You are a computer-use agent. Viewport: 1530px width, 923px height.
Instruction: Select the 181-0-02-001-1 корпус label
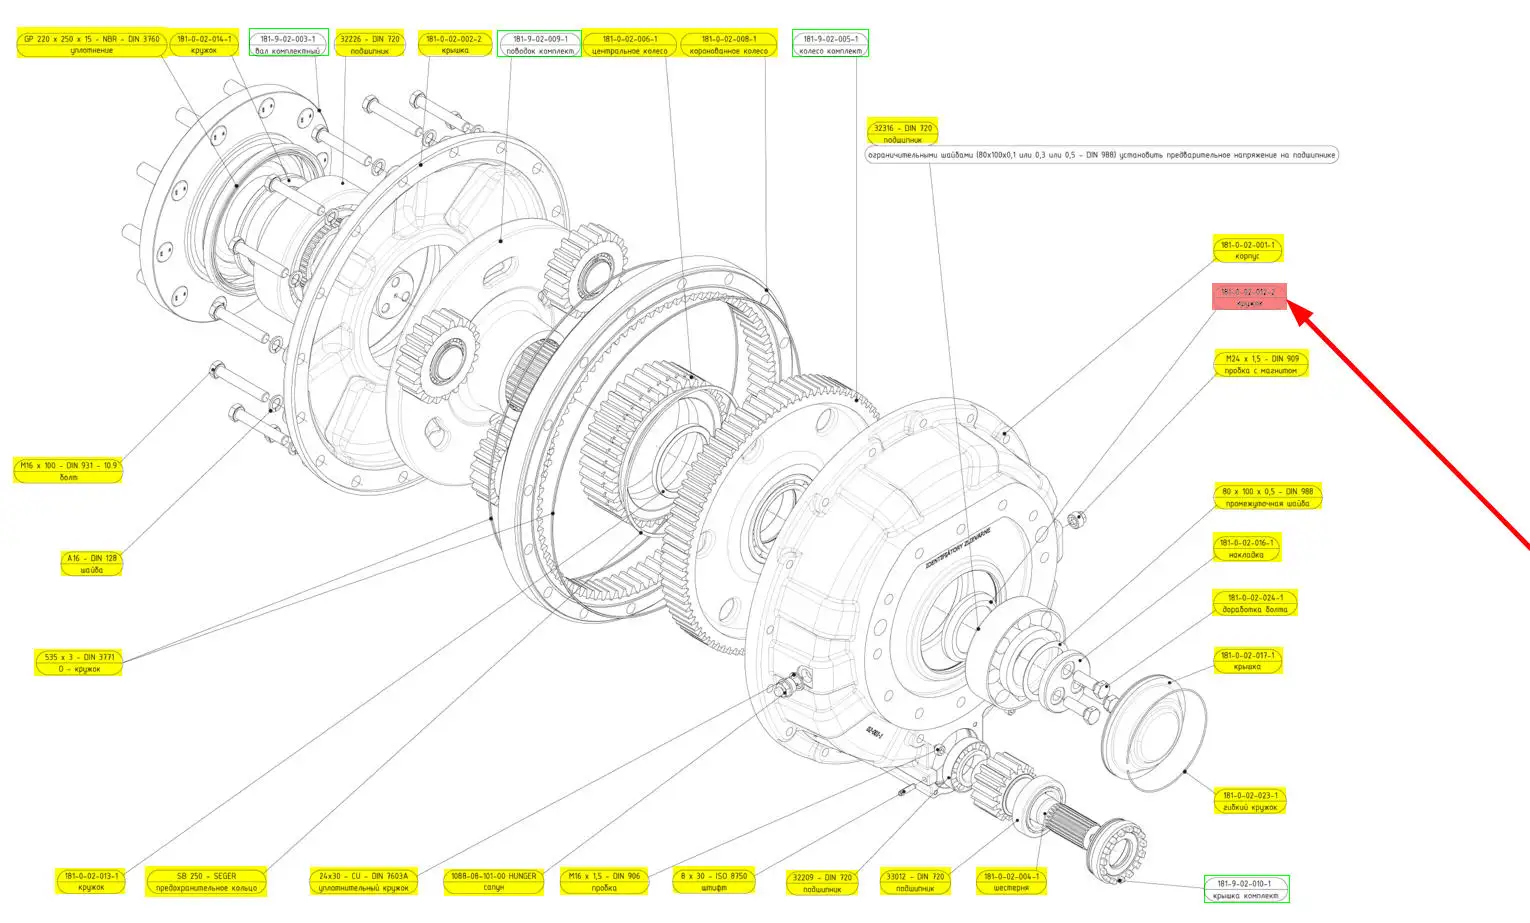[x=1247, y=250]
